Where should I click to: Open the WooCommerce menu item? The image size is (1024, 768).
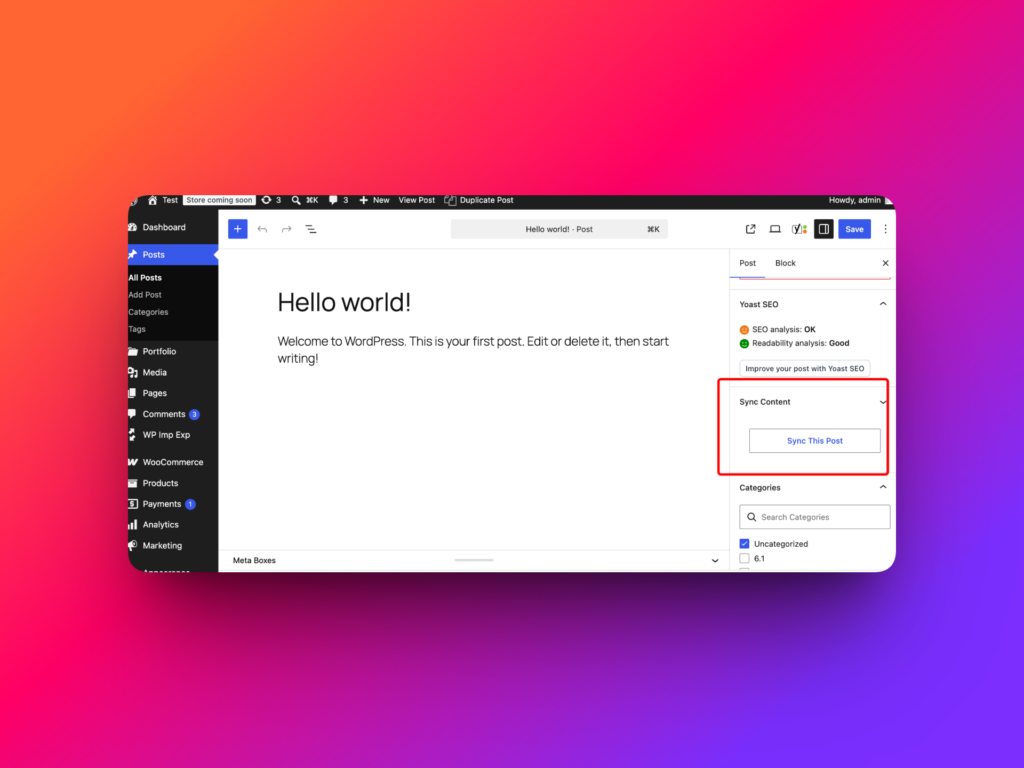(173, 462)
